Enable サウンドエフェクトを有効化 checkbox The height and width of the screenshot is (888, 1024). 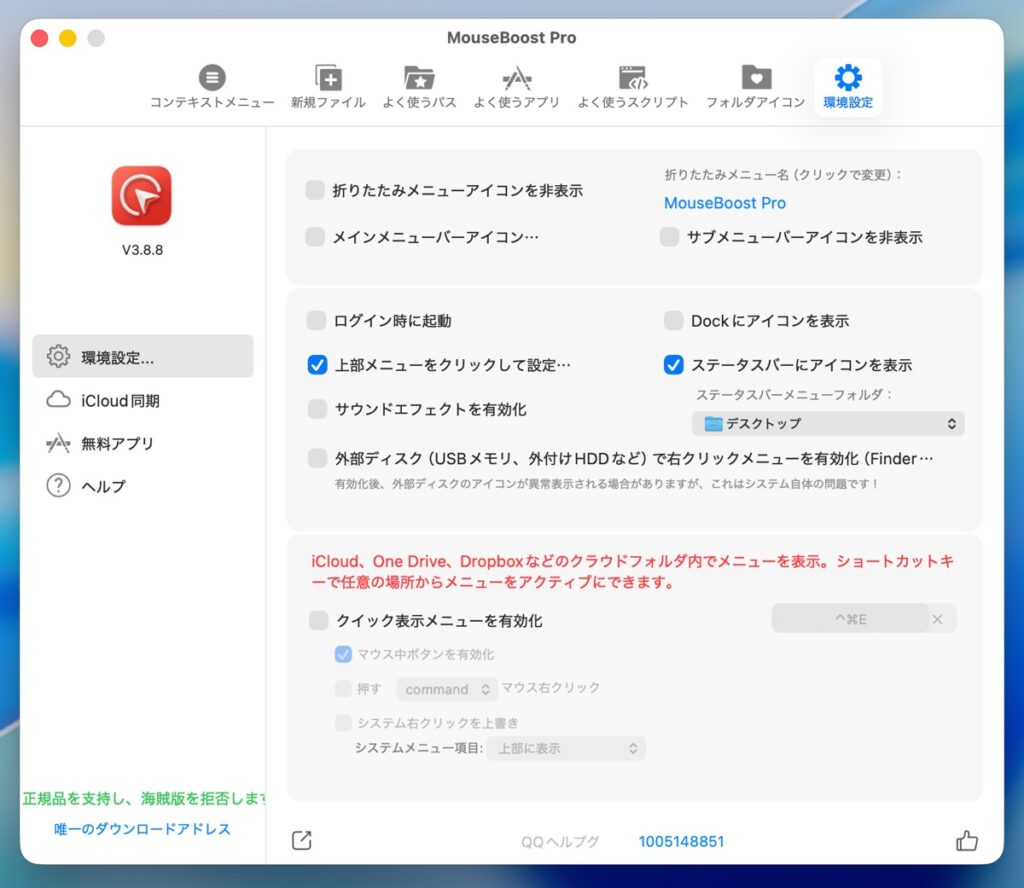[x=317, y=409]
